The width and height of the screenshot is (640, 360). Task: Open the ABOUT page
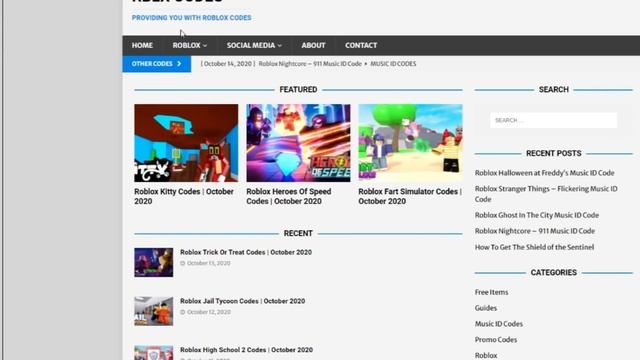(313, 45)
